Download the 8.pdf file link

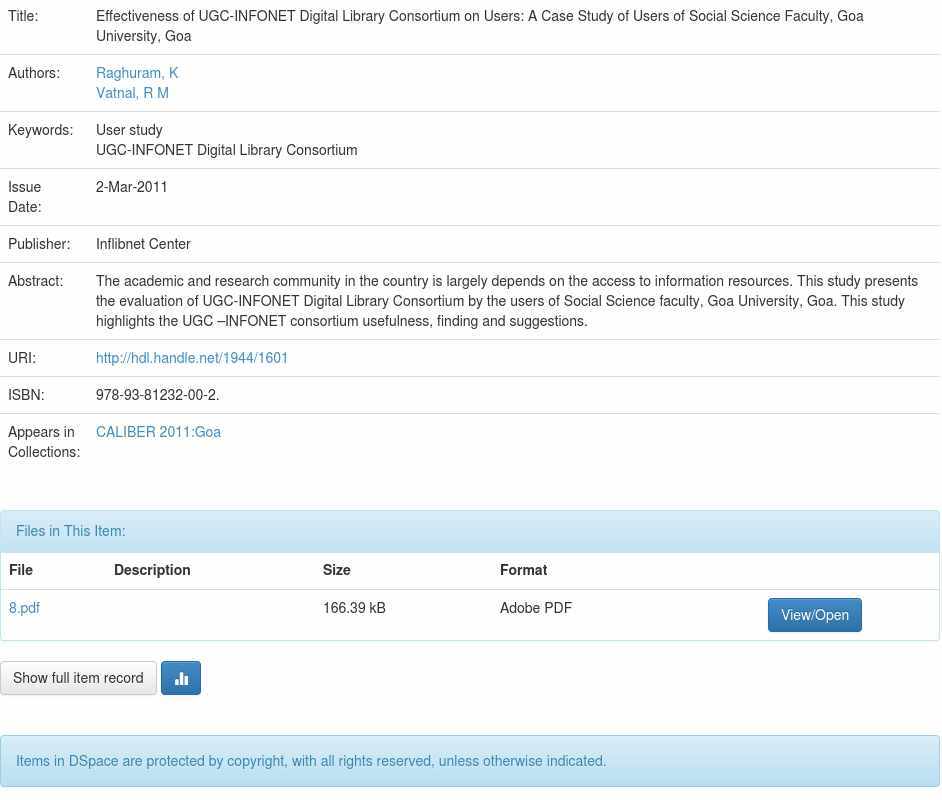pos(24,608)
